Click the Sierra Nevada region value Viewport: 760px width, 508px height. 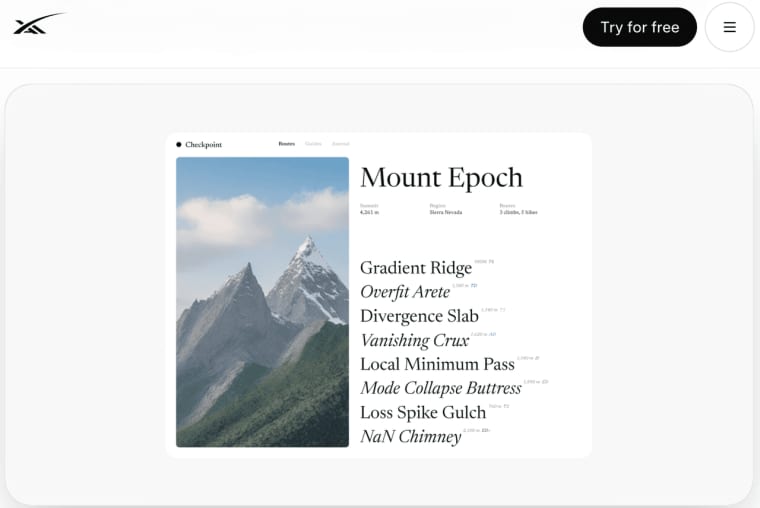point(445,212)
